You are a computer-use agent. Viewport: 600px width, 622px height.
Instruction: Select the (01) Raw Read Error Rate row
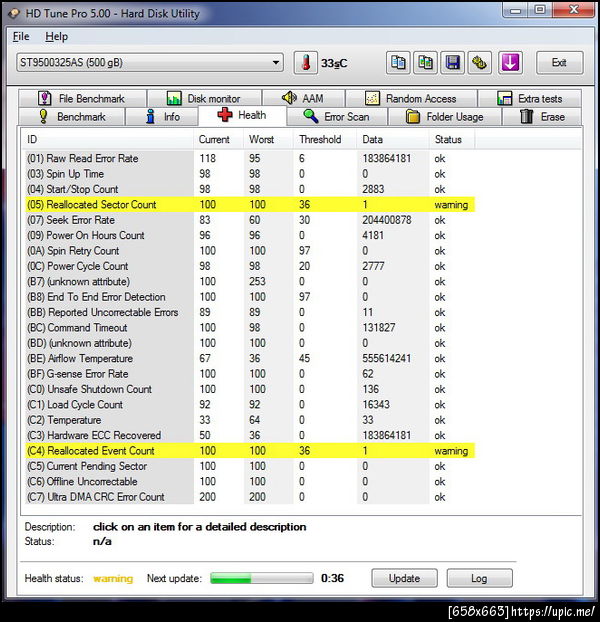(x=250, y=158)
